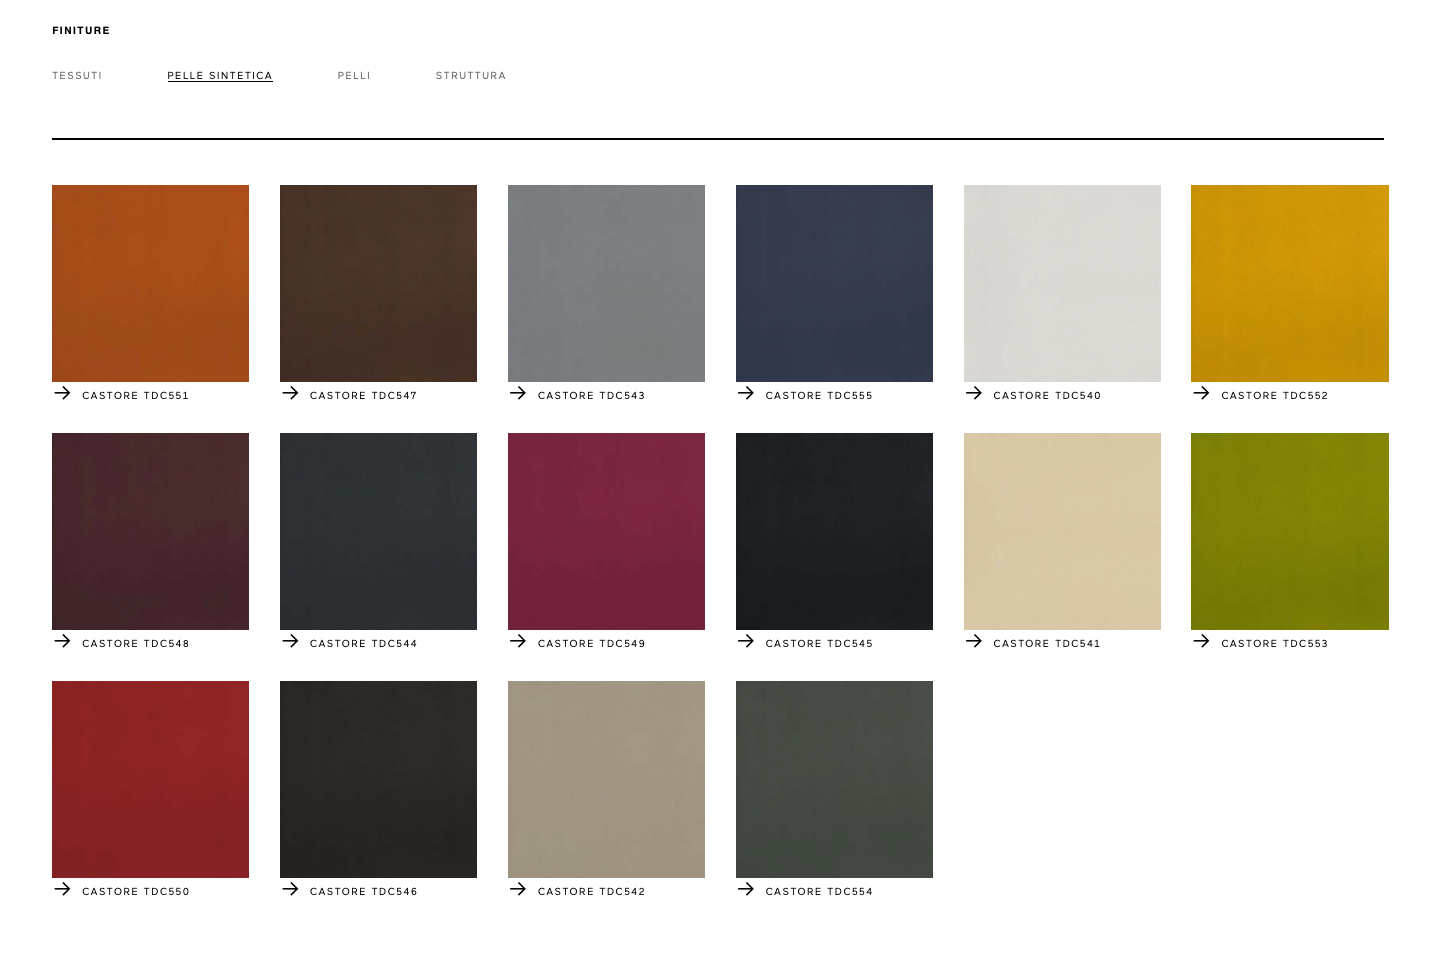This screenshot has width=1448, height=964.
Task: Choose the black Castore TDC545 swatch
Action: (834, 531)
